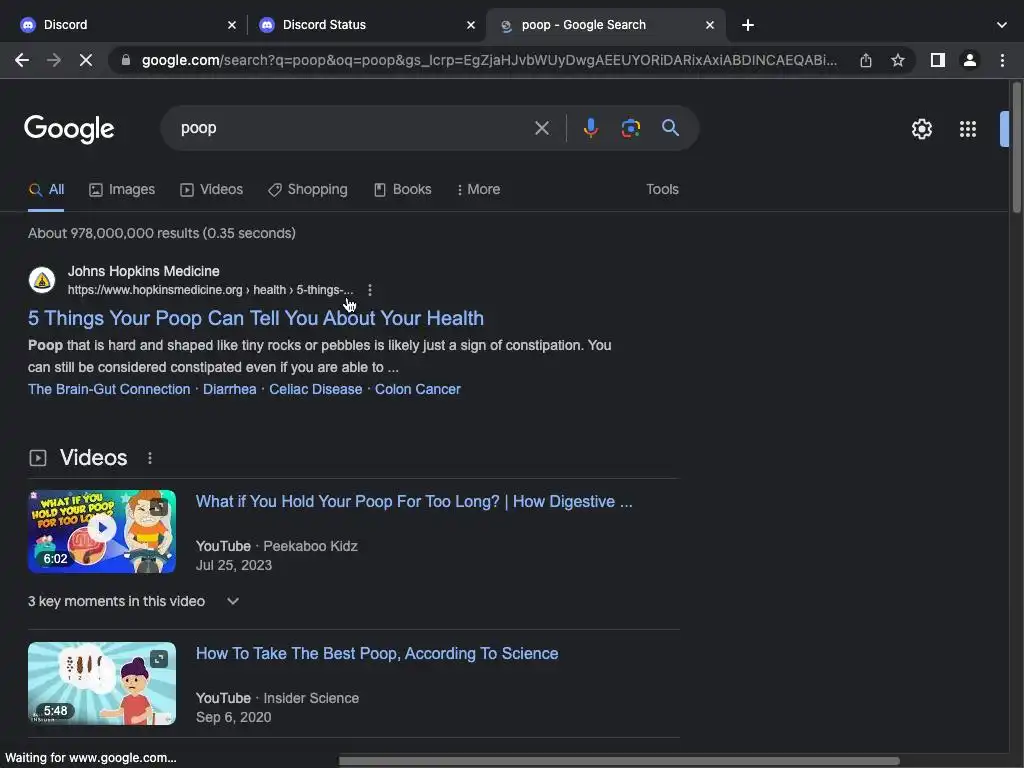Open 5 Things Your Poop Can Tell link
The width and height of the screenshot is (1024, 768).
256,318
